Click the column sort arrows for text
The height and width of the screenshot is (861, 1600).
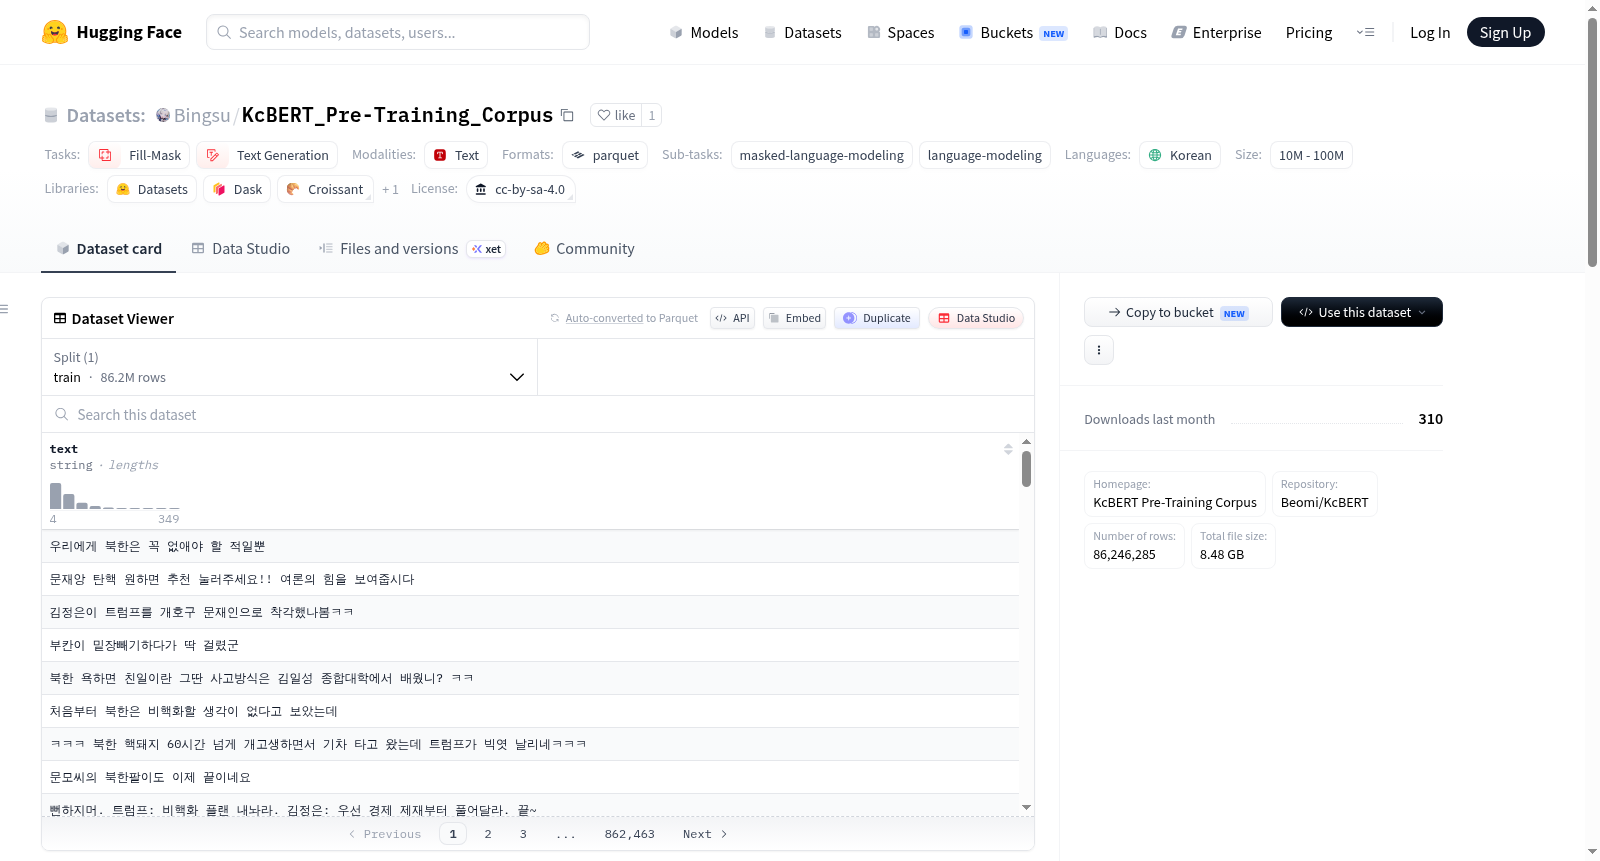tap(1008, 449)
